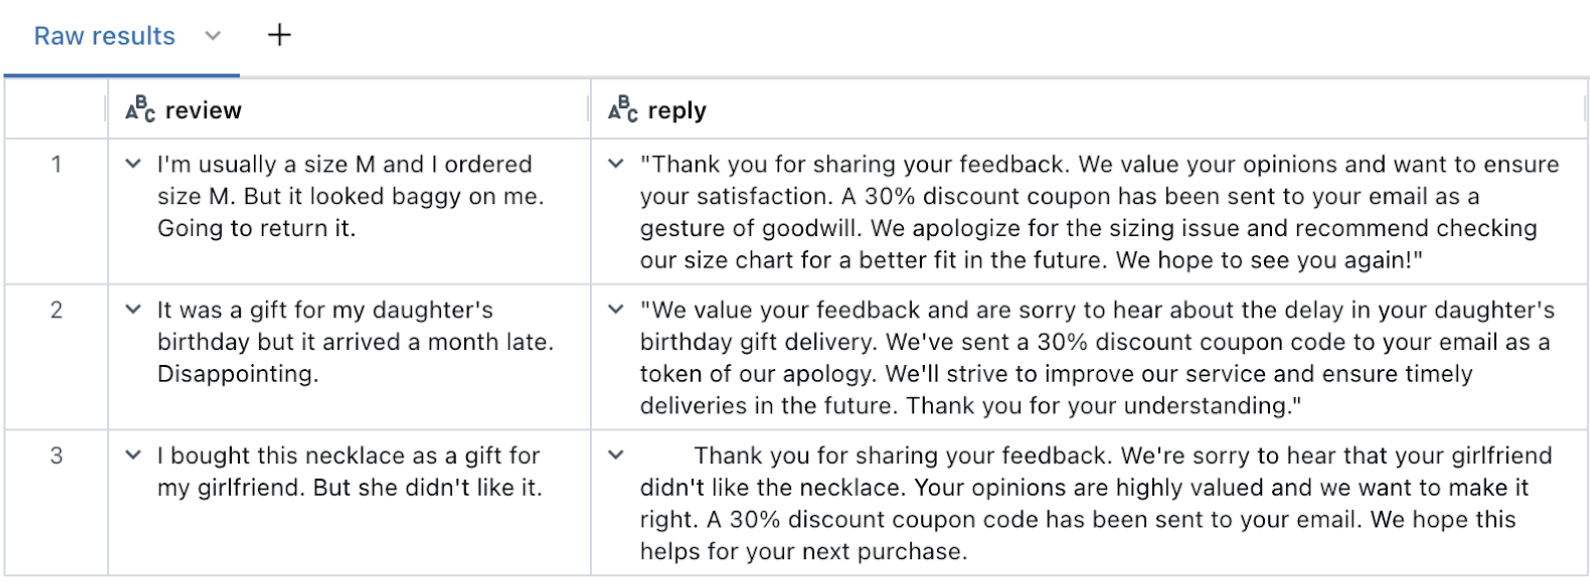Click the string type icon beside review header

tap(140, 109)
